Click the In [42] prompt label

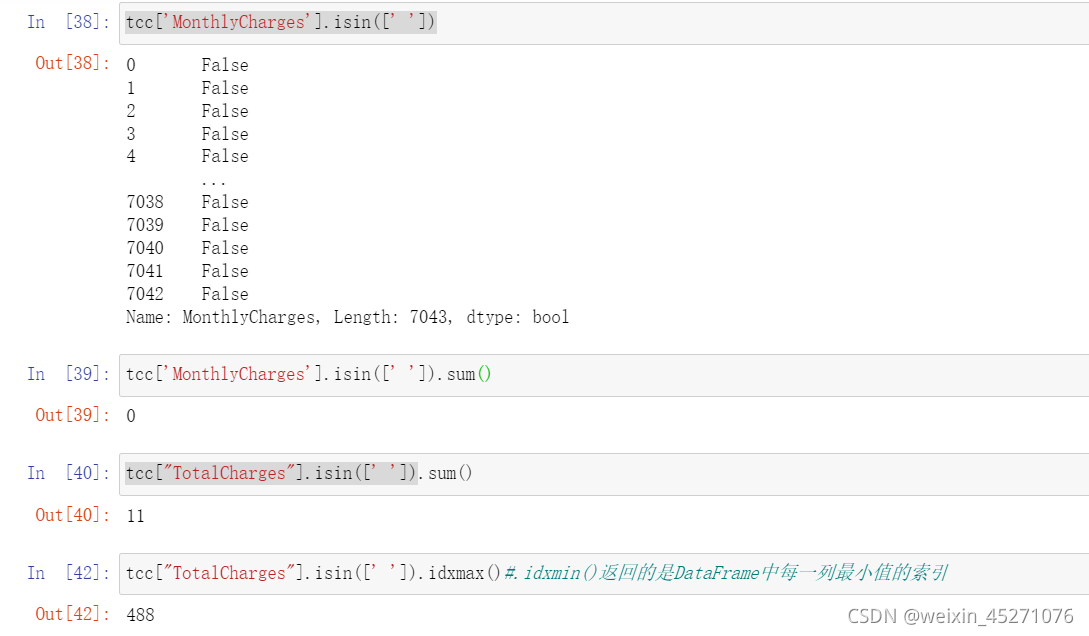tap(68, 573)
